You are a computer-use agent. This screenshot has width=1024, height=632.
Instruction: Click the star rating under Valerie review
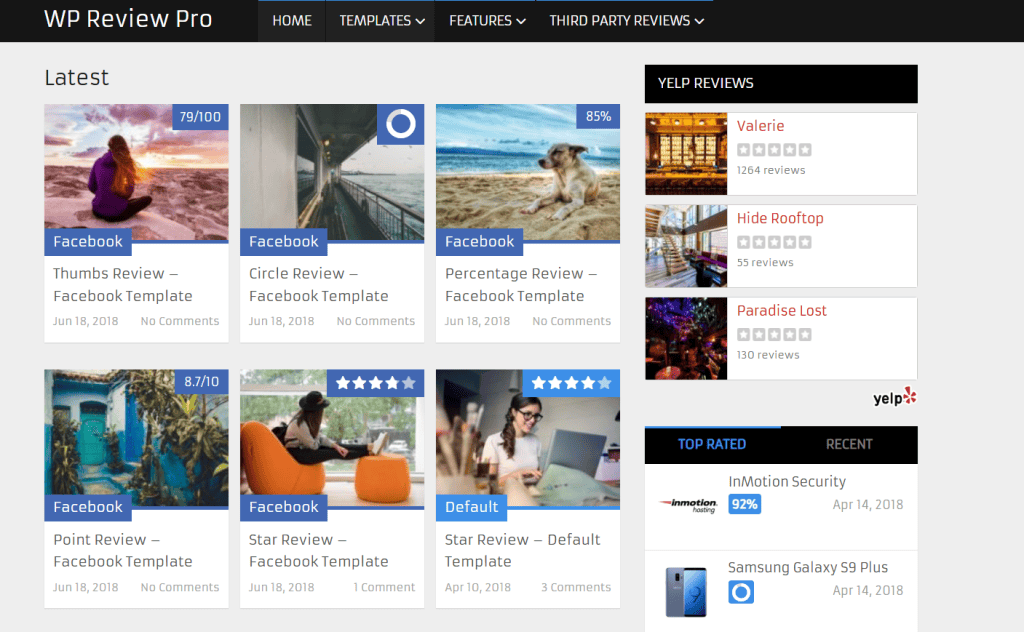click(774, 148)
